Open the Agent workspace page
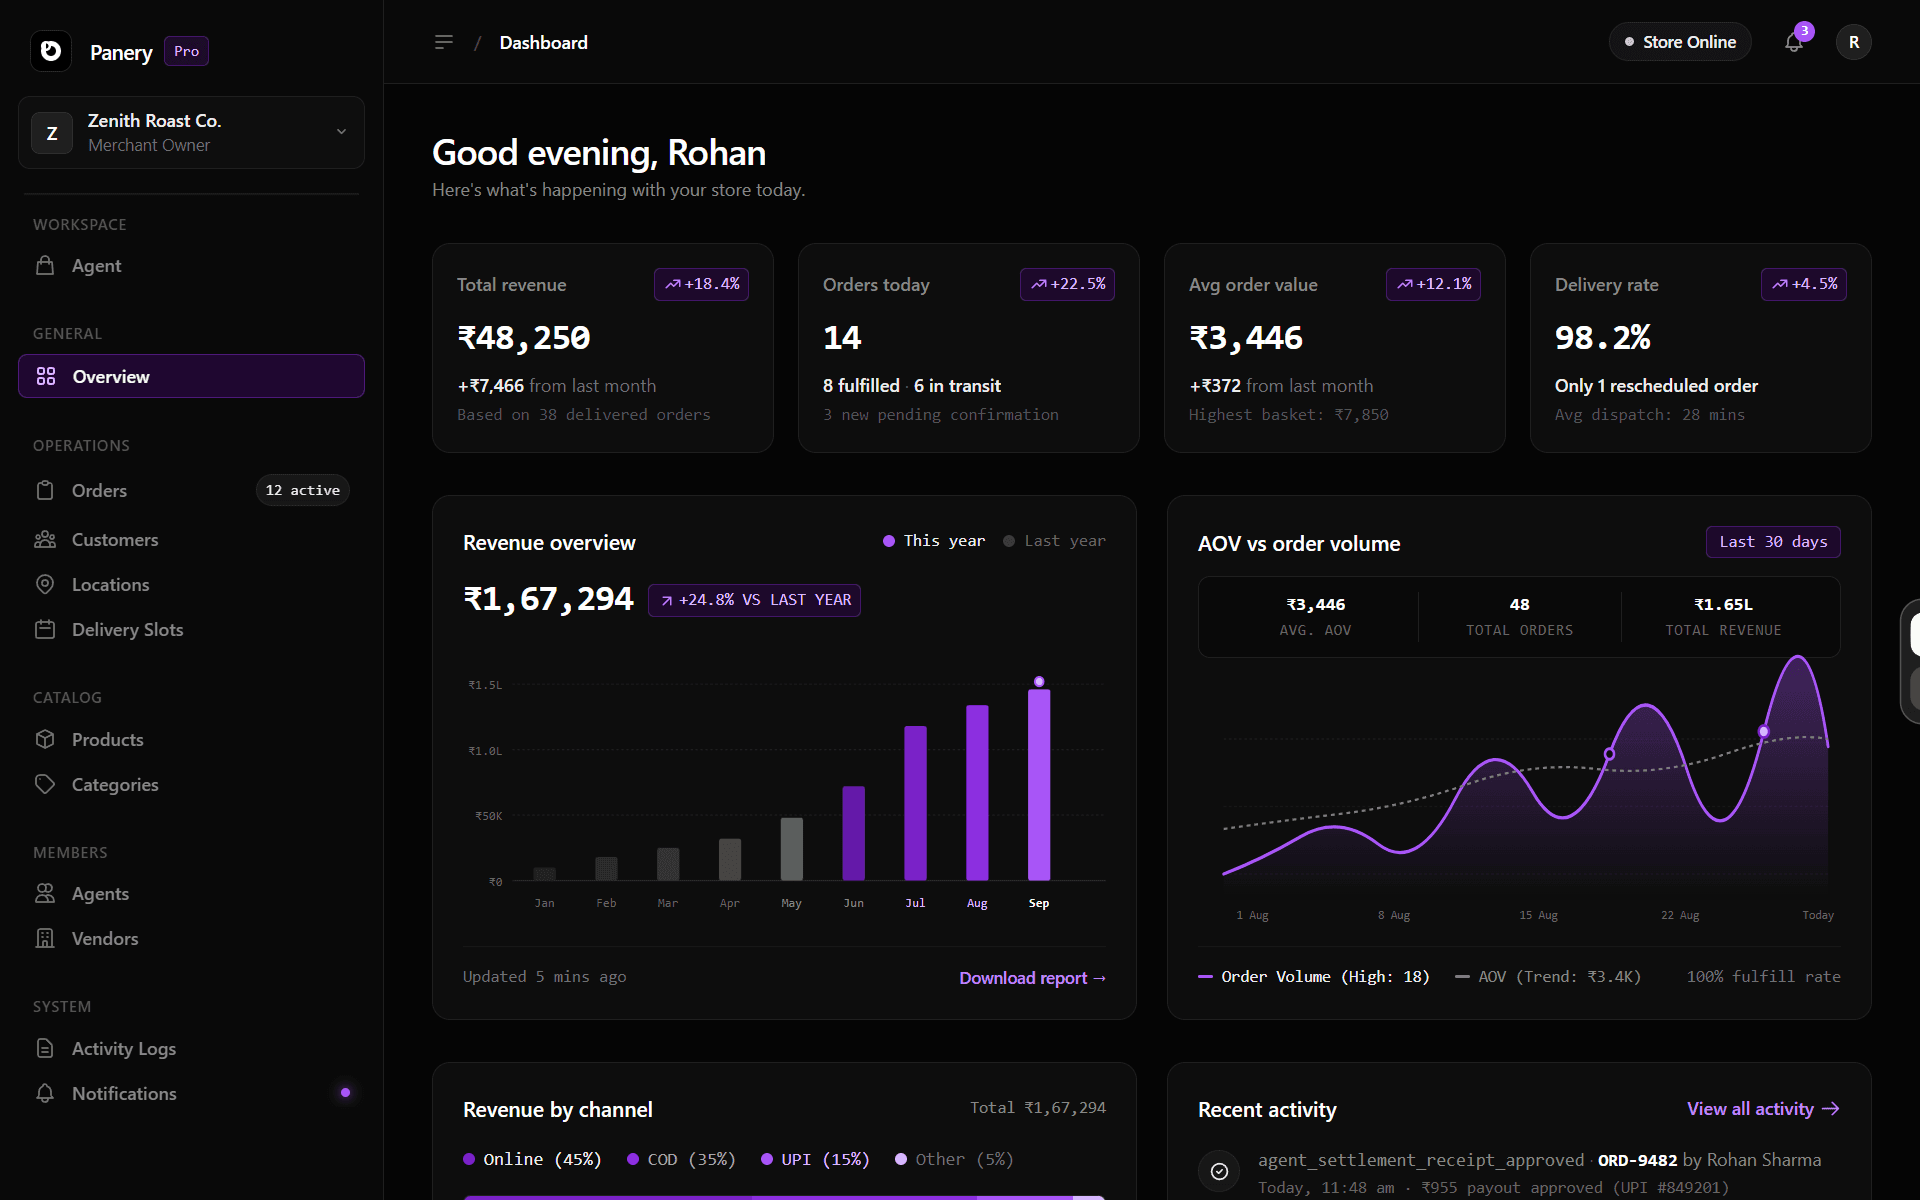This screenshot has height=1200, width=1920. point(191,265)
